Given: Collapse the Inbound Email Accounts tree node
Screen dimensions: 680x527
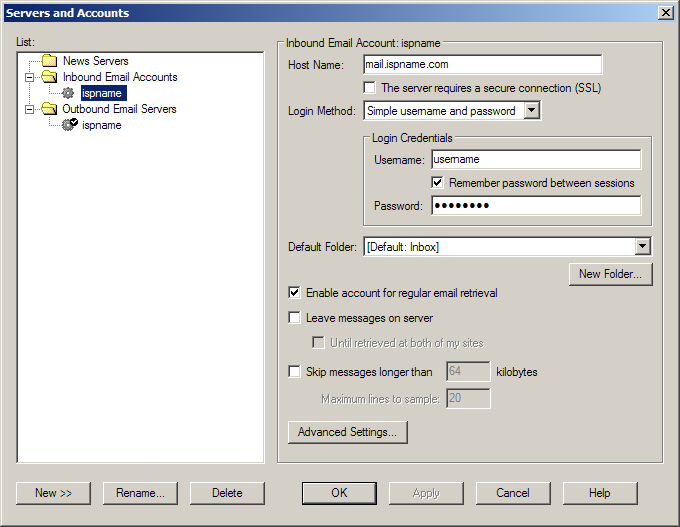Looking at the screenshot, I should 30,77.
